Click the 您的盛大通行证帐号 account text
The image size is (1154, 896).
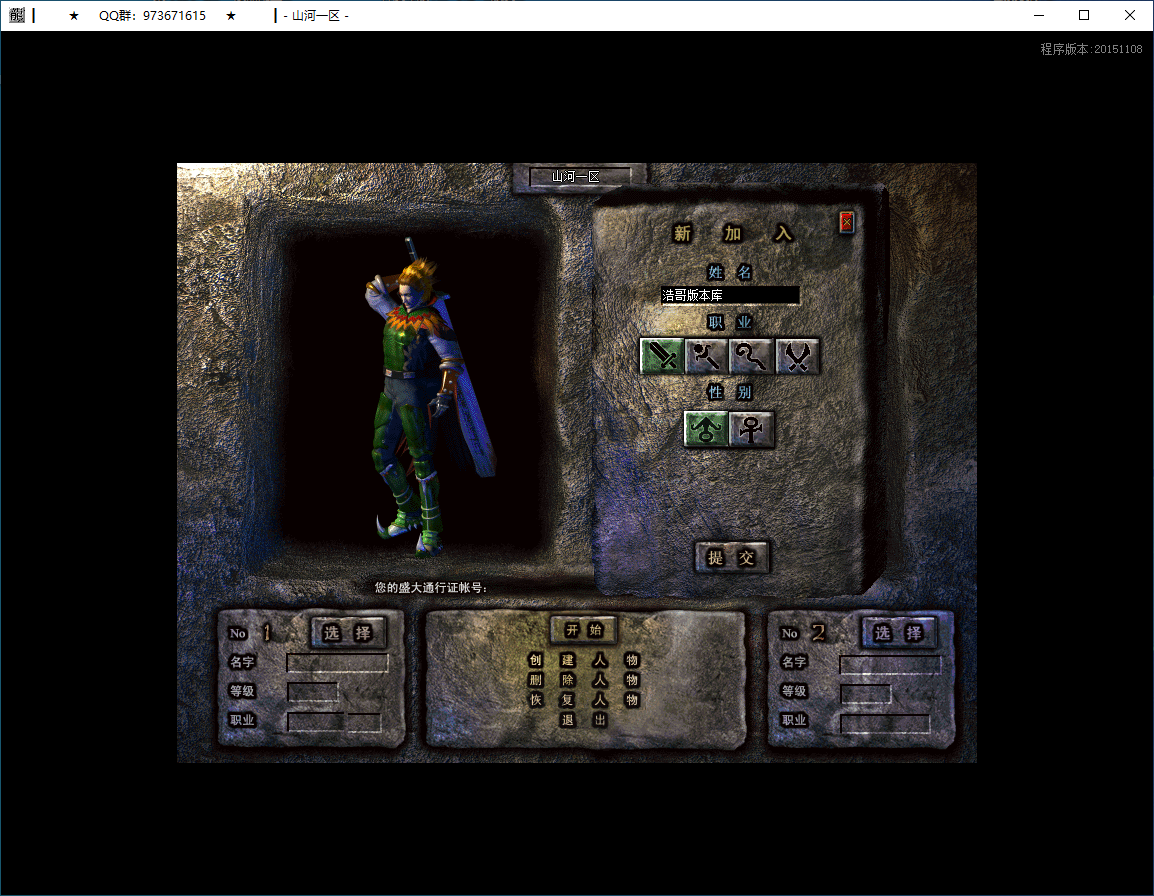[x=430, y=588]
